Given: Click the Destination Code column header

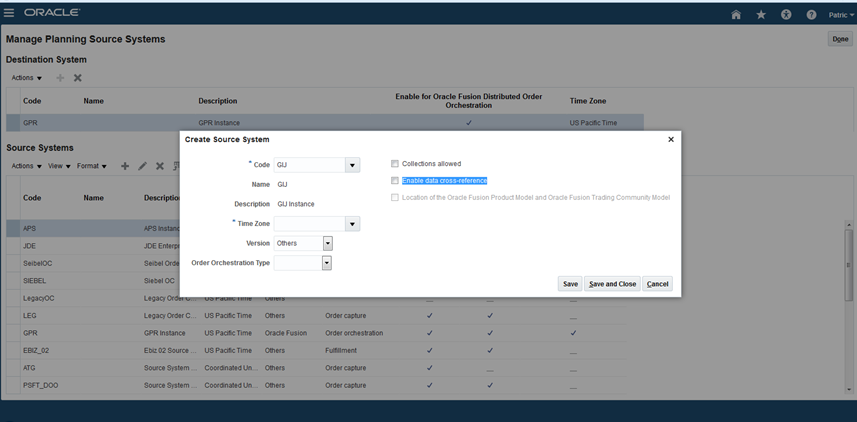Looking at the screenshot, I should click(x=32, y=101).
